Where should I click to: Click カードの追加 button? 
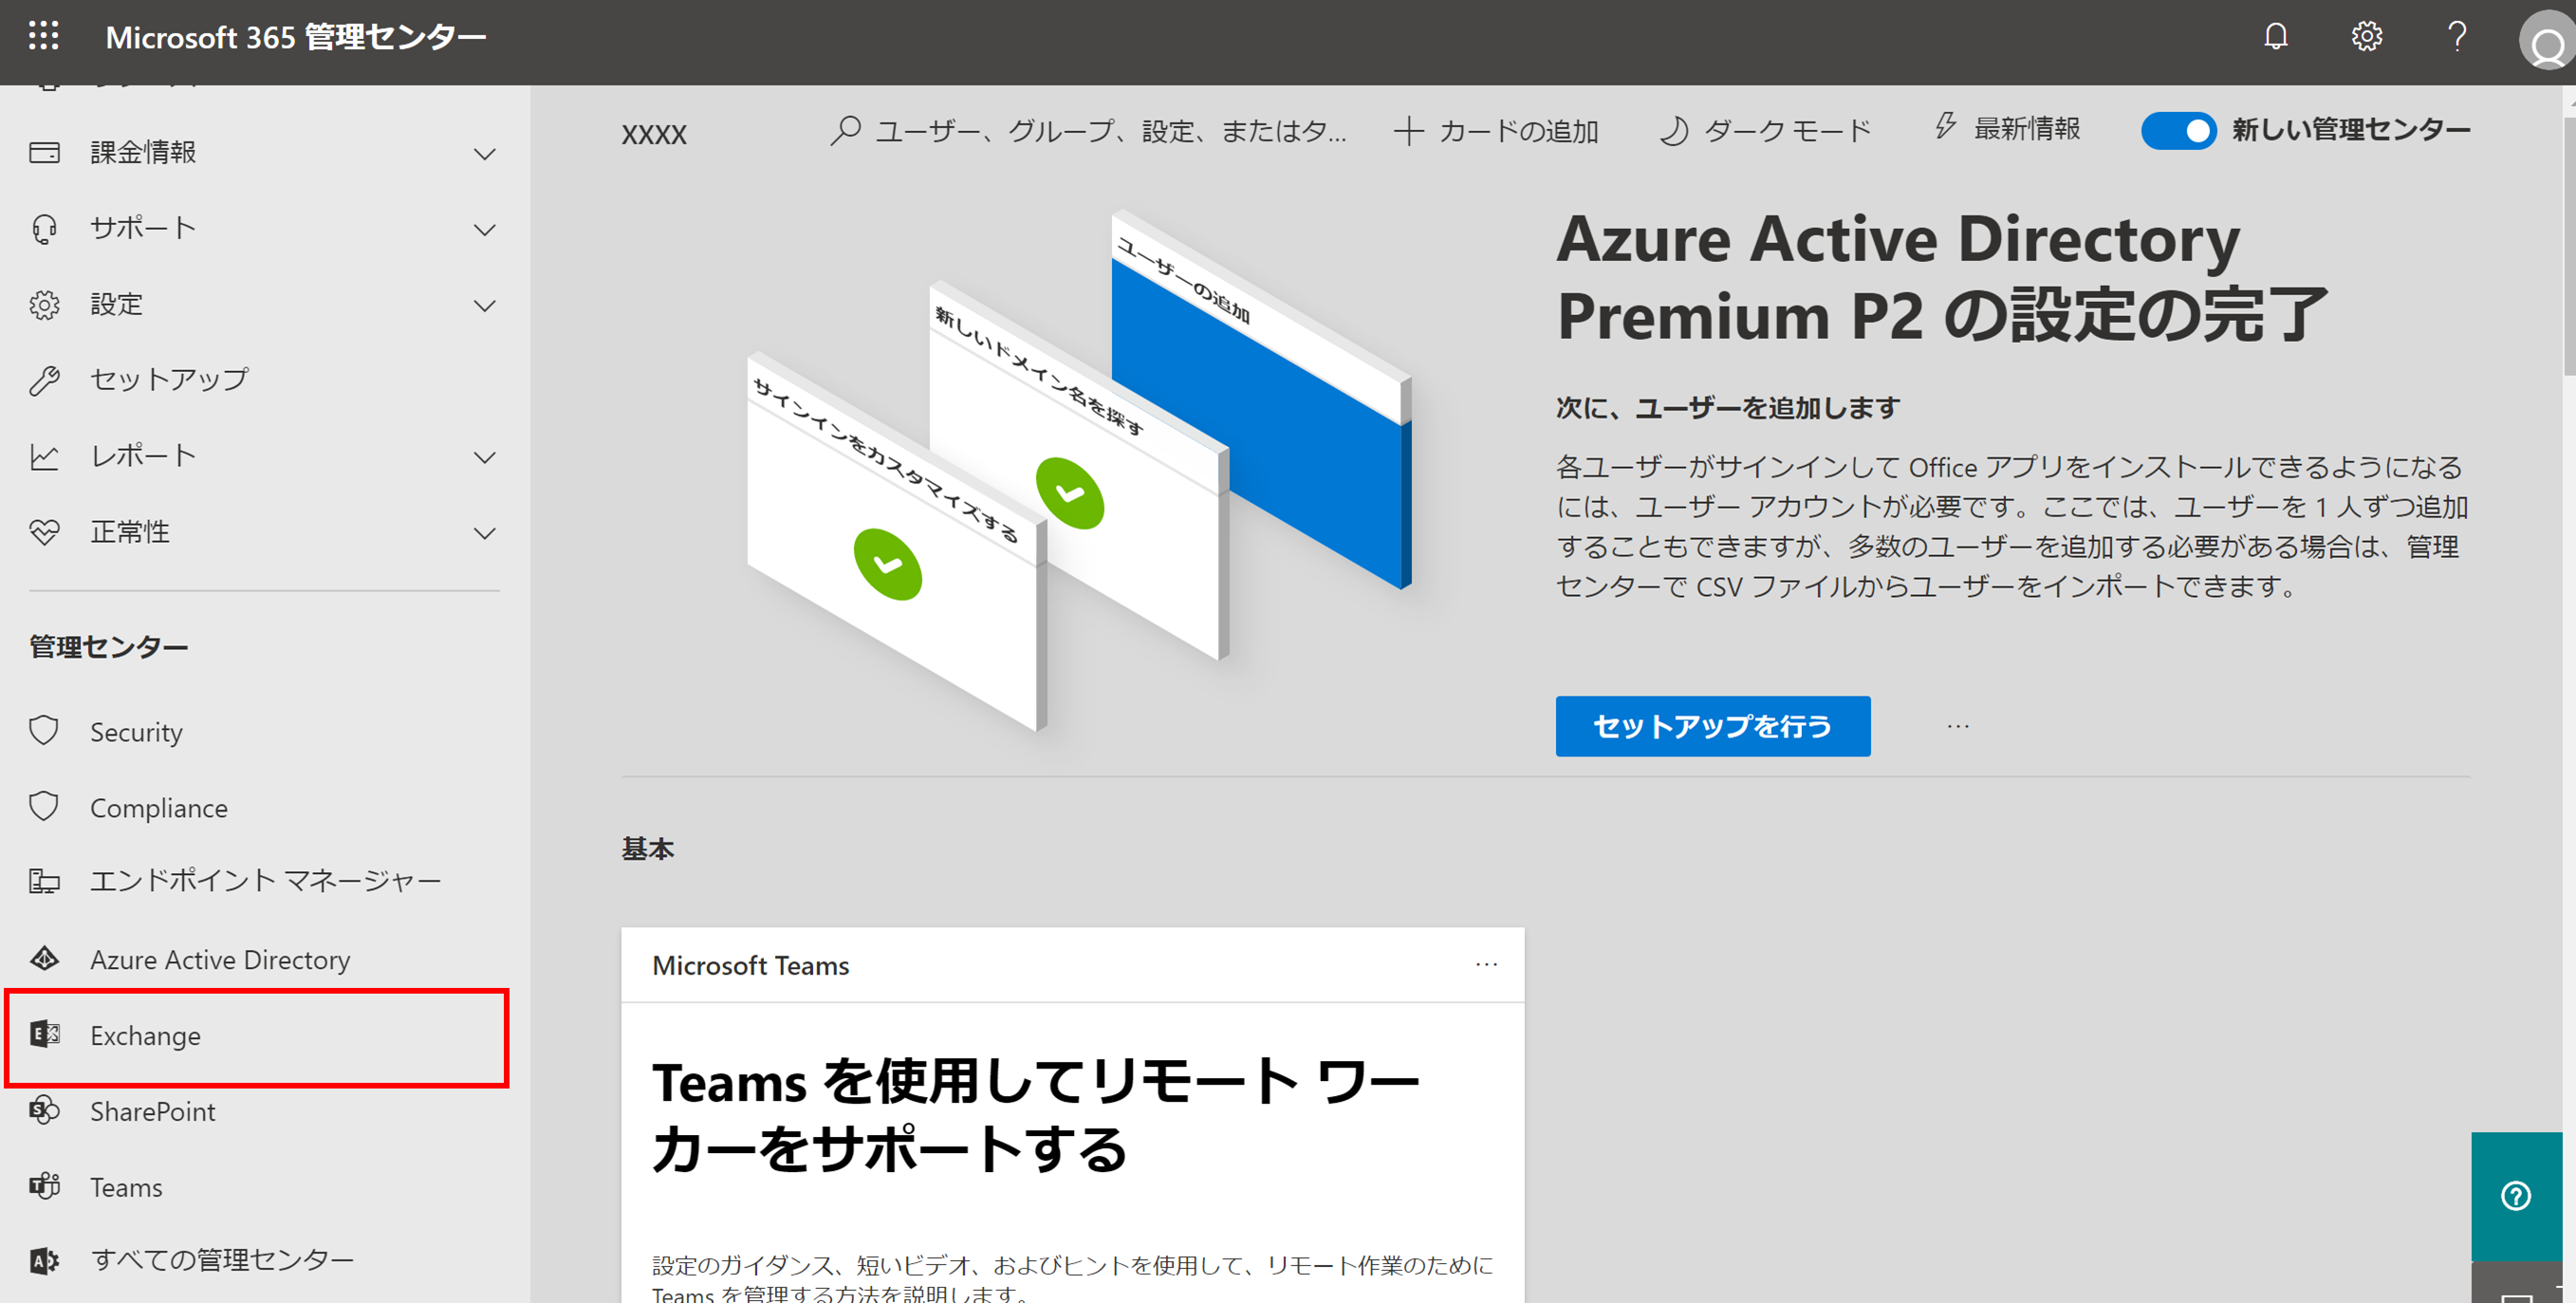tap(1496, 131)
